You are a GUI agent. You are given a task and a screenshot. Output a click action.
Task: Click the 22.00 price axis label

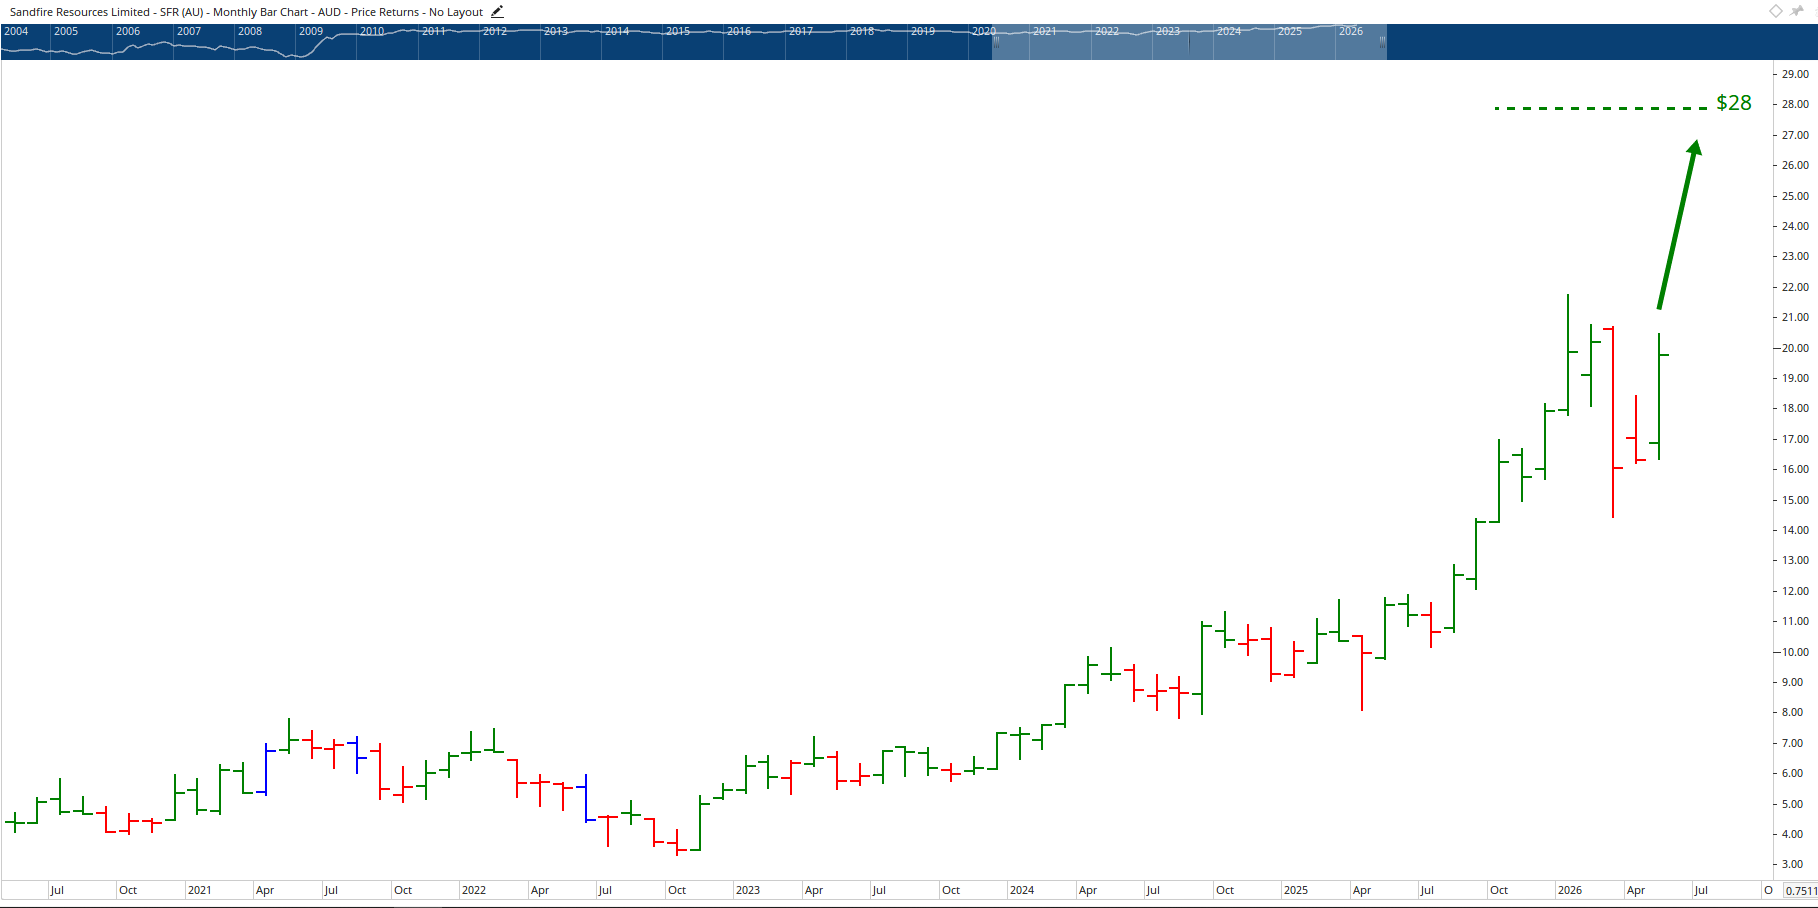(x=1795, y=287)
